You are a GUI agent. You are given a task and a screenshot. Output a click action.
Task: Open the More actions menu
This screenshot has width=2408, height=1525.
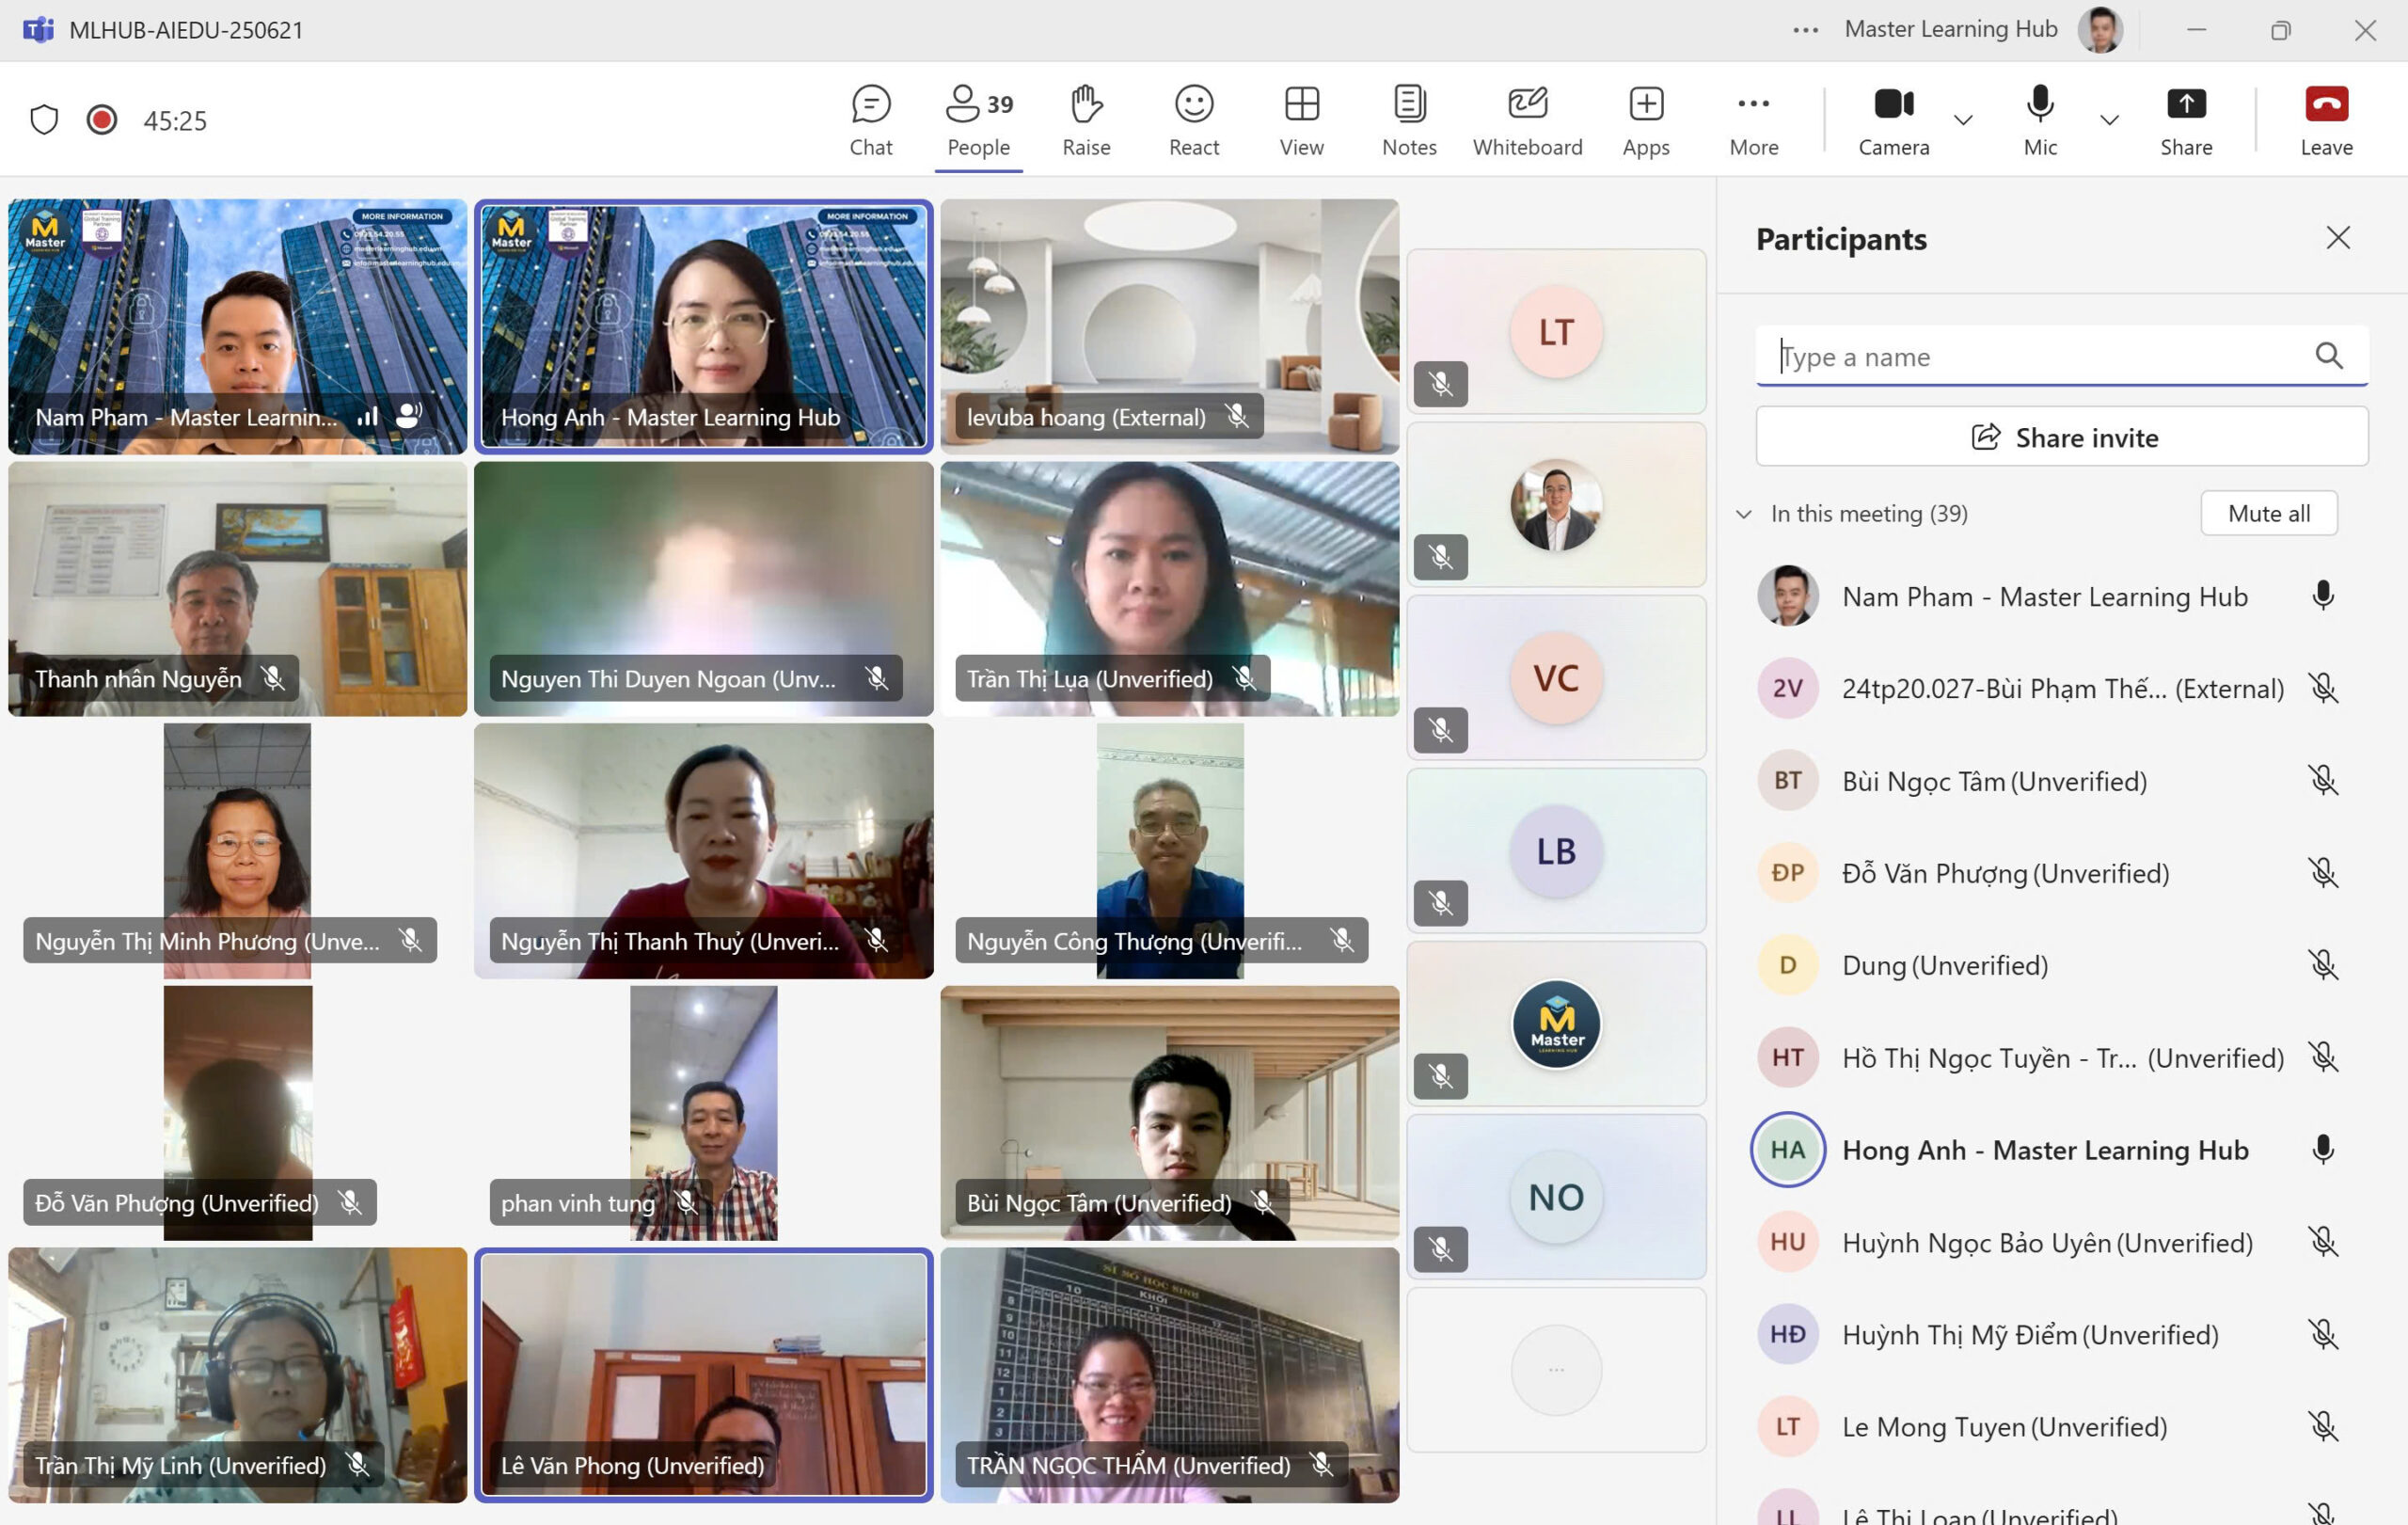tap(1753, 121)
